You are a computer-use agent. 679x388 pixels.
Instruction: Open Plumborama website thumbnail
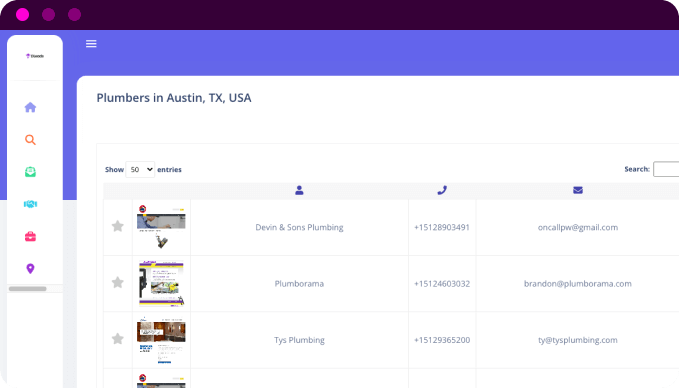click(161, 284)
